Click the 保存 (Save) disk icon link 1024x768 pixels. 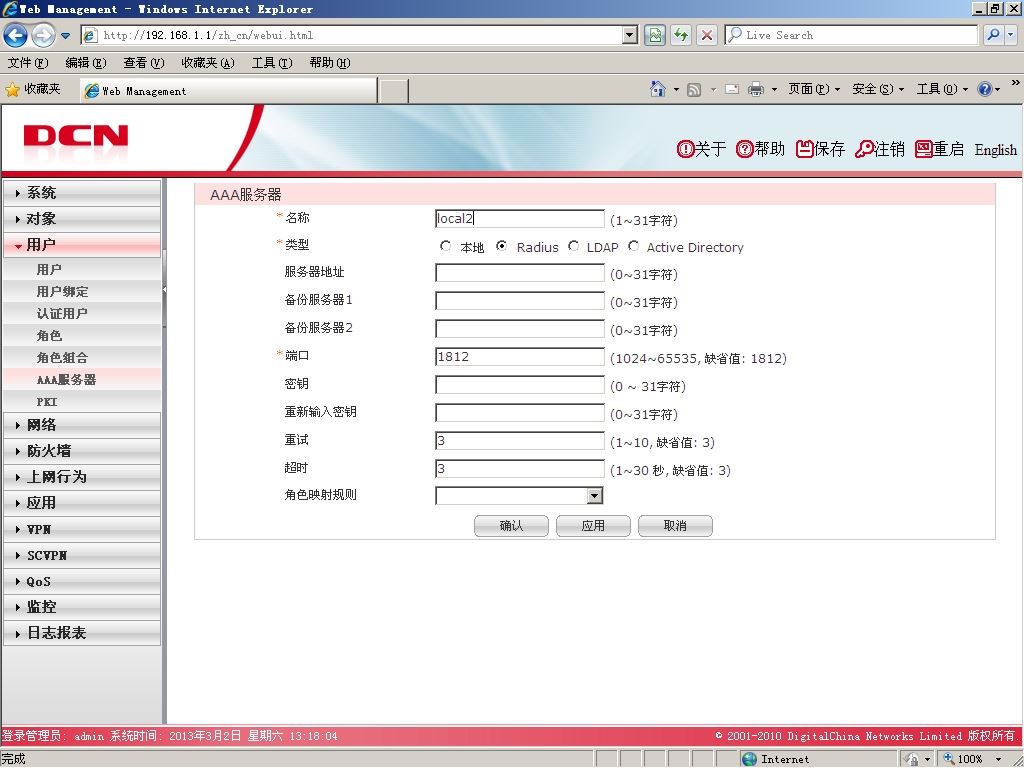point(820,149)
